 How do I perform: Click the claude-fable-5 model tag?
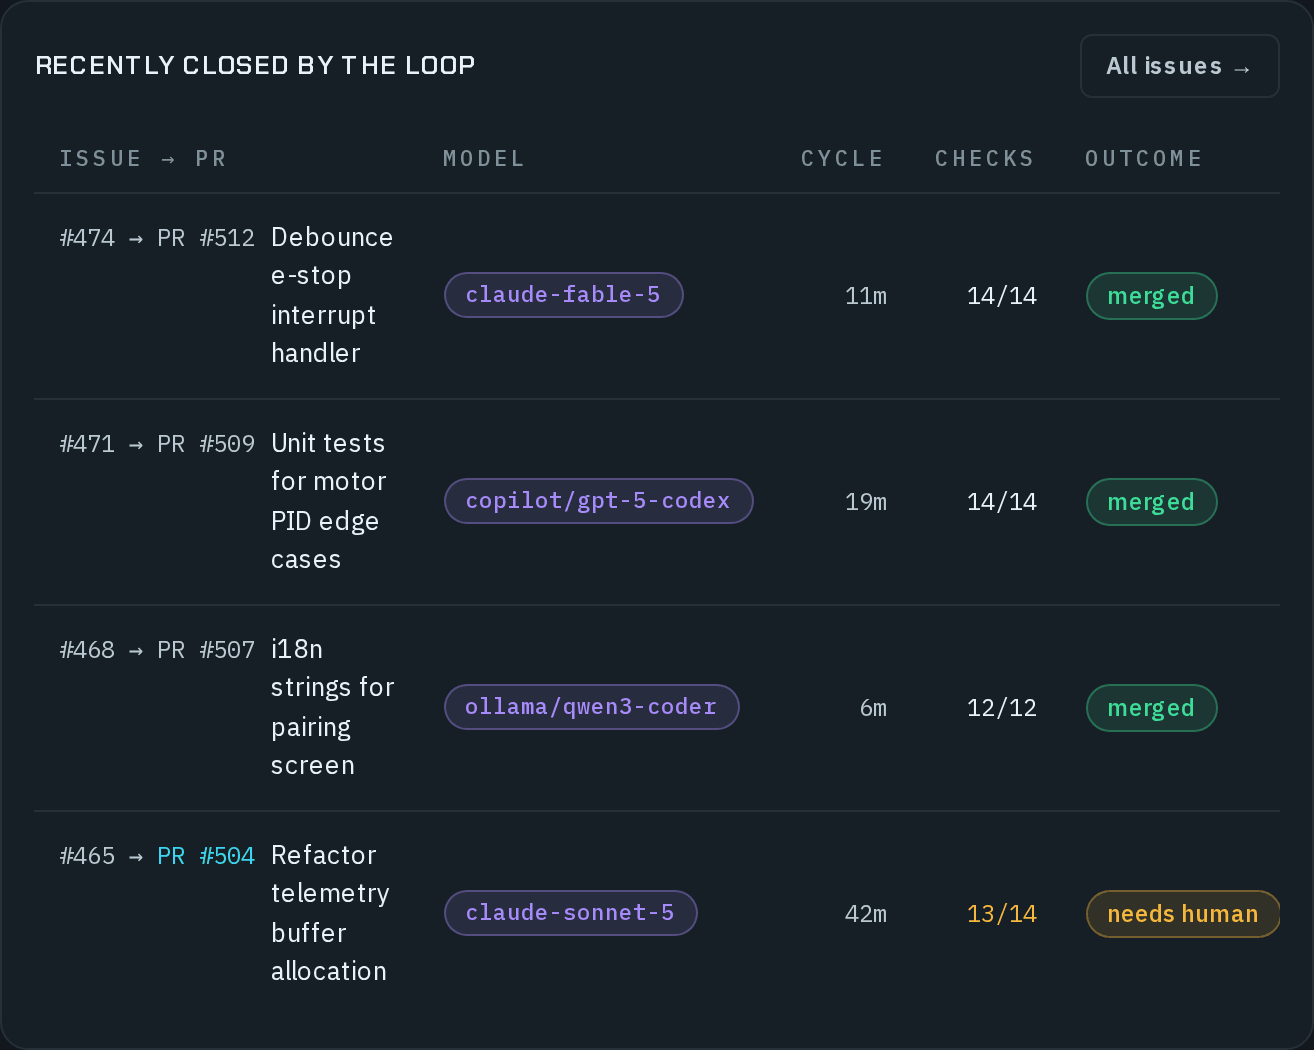563,295
